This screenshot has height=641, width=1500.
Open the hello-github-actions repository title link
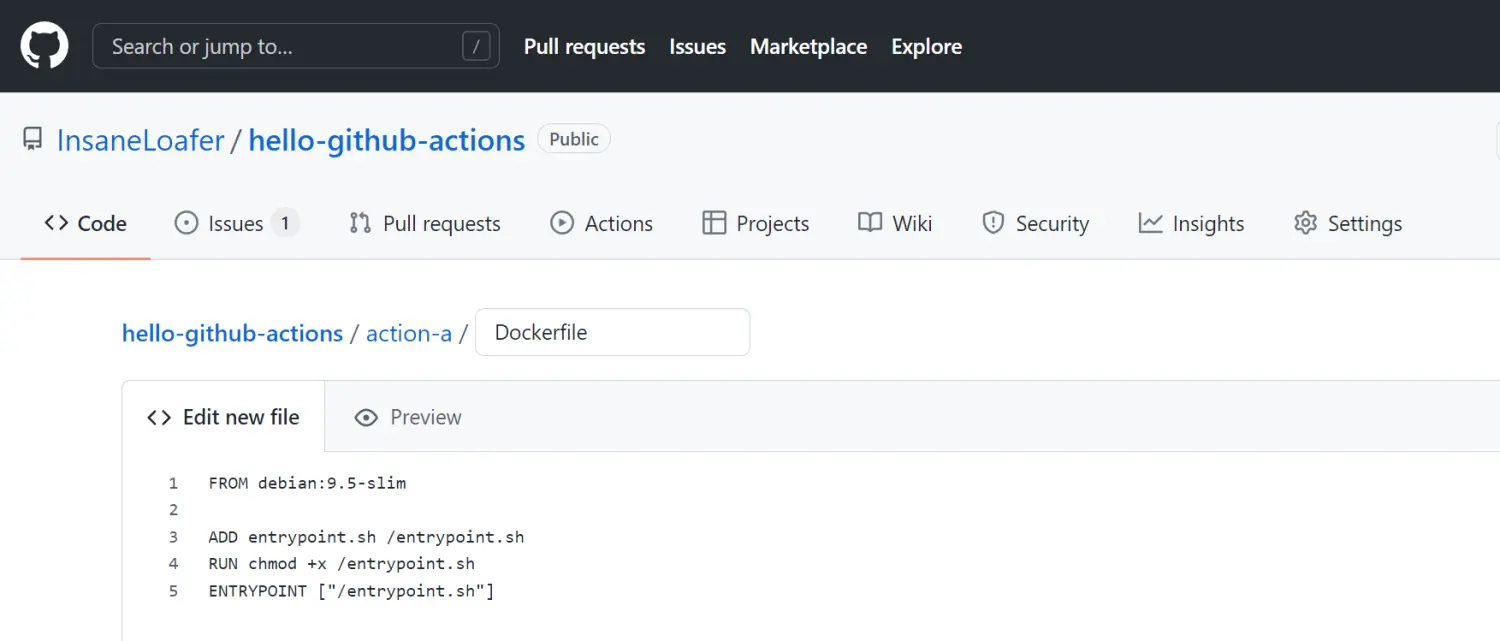(x=386, y=140)
